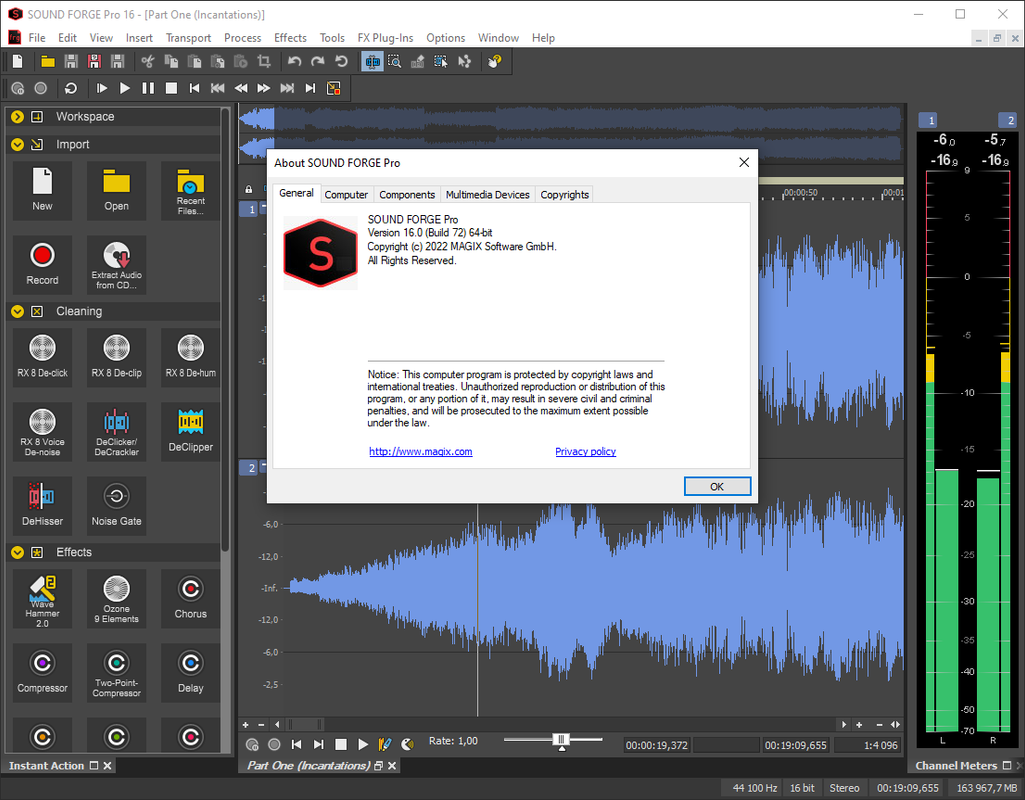Open the Privacy policy link
This screenshot has width=1025, height=800.
585,452
